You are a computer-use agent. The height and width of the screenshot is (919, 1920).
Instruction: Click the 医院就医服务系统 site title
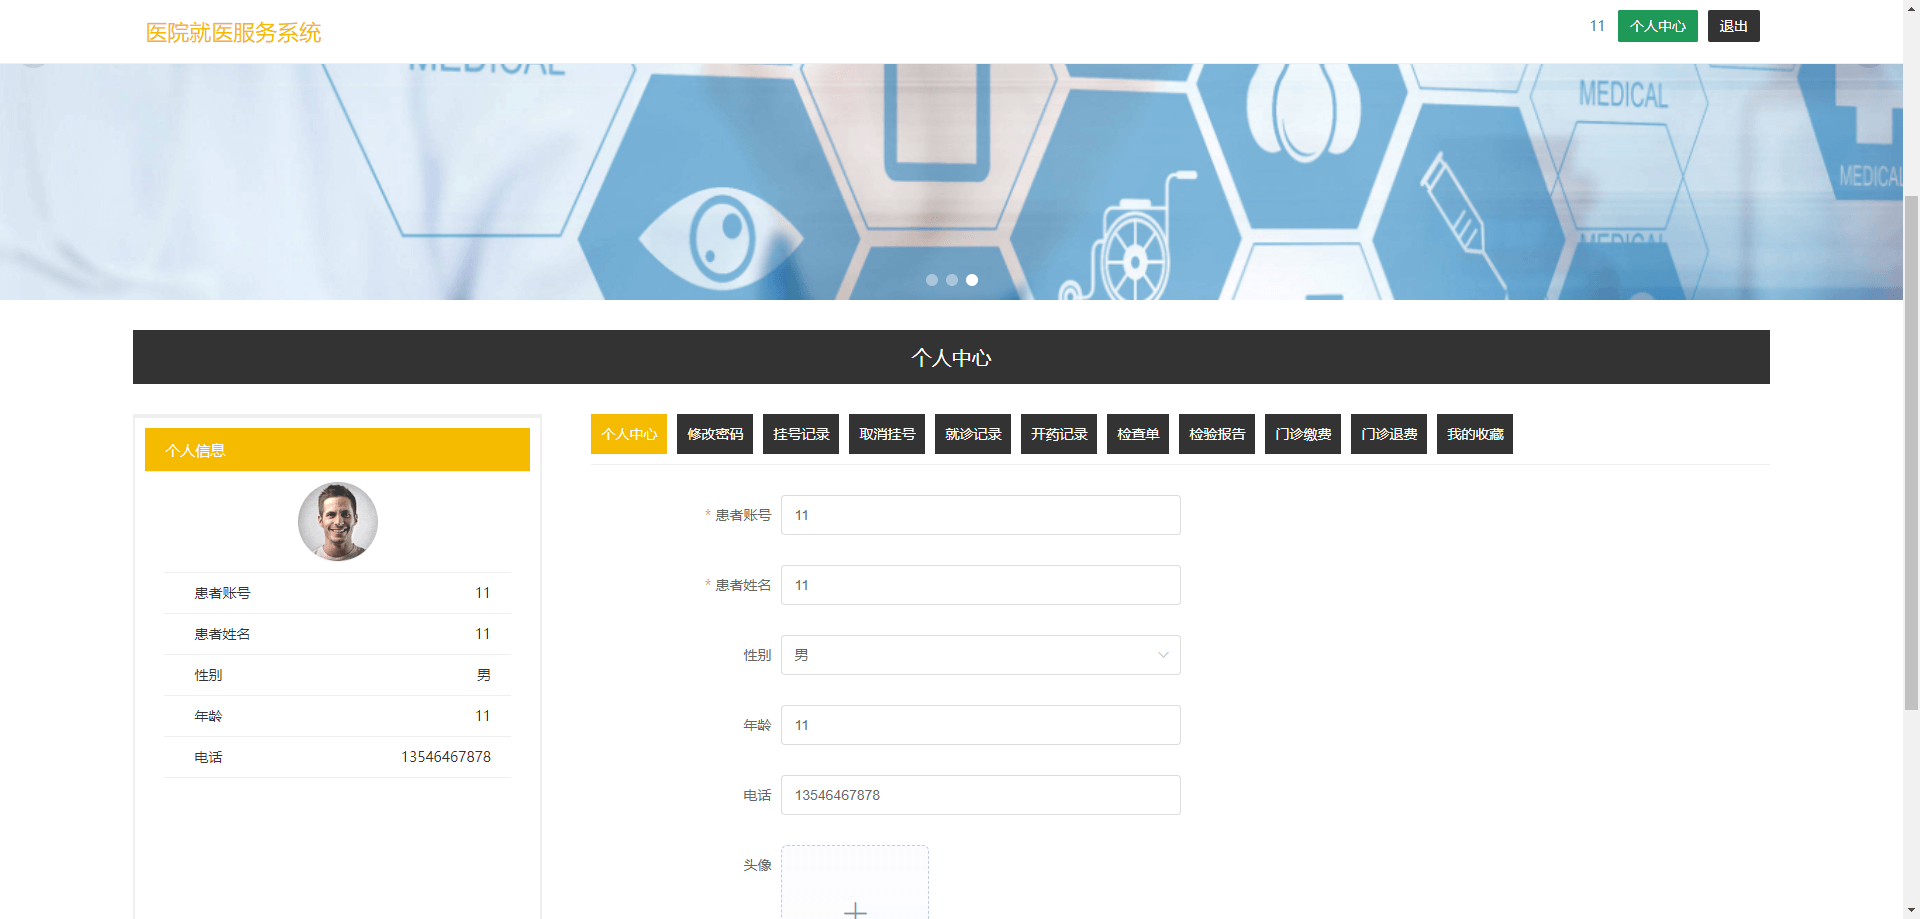pyautogui.click(x=233, y=33)
